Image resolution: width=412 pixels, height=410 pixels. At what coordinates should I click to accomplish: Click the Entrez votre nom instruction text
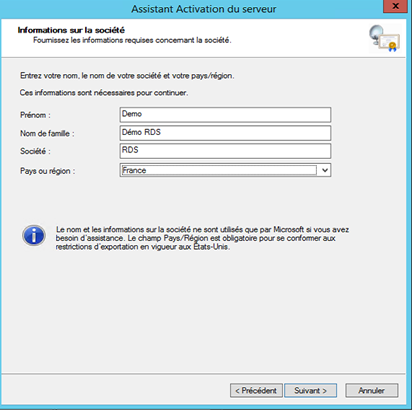[127, 76]
